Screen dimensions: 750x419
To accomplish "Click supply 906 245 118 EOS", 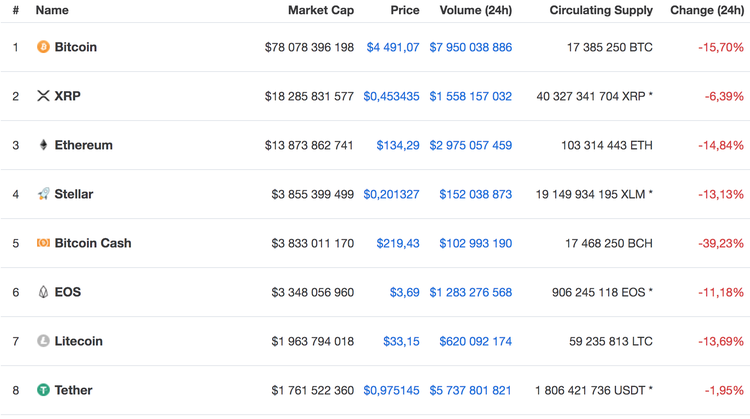I will click(x=599, y=292).
